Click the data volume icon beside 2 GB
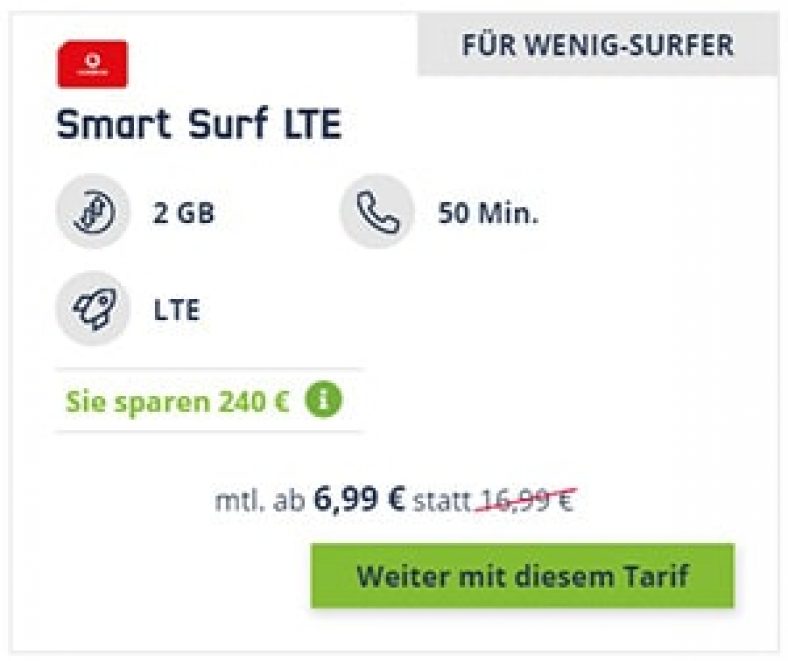The height and width of the screenshot is (661, 788). click(93, 212)
